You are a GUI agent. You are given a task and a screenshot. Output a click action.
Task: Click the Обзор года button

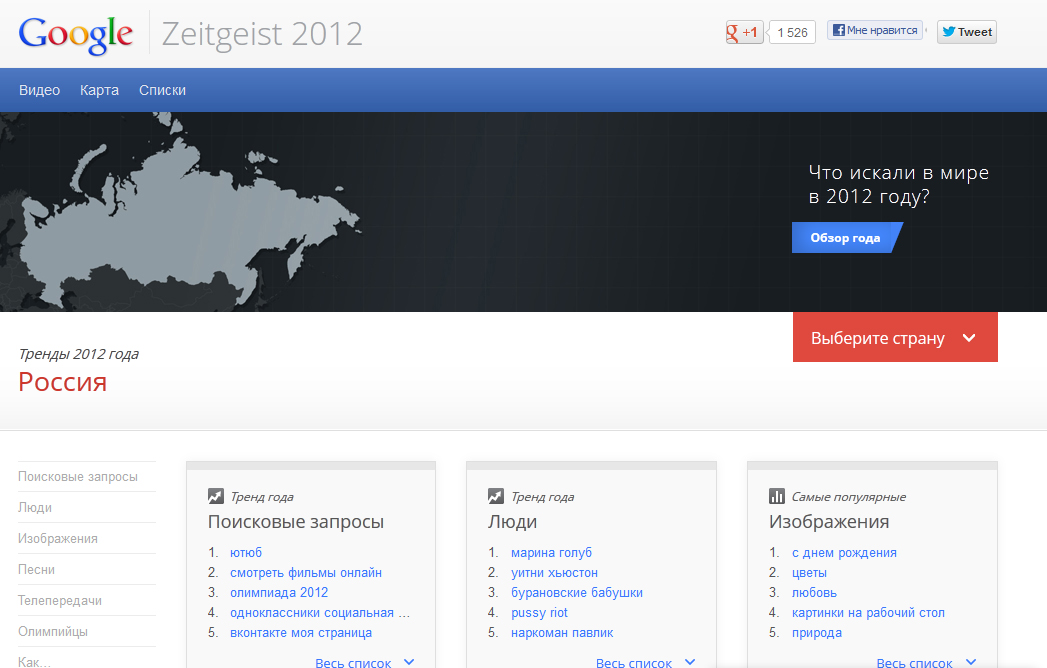[x=847, y=238]
